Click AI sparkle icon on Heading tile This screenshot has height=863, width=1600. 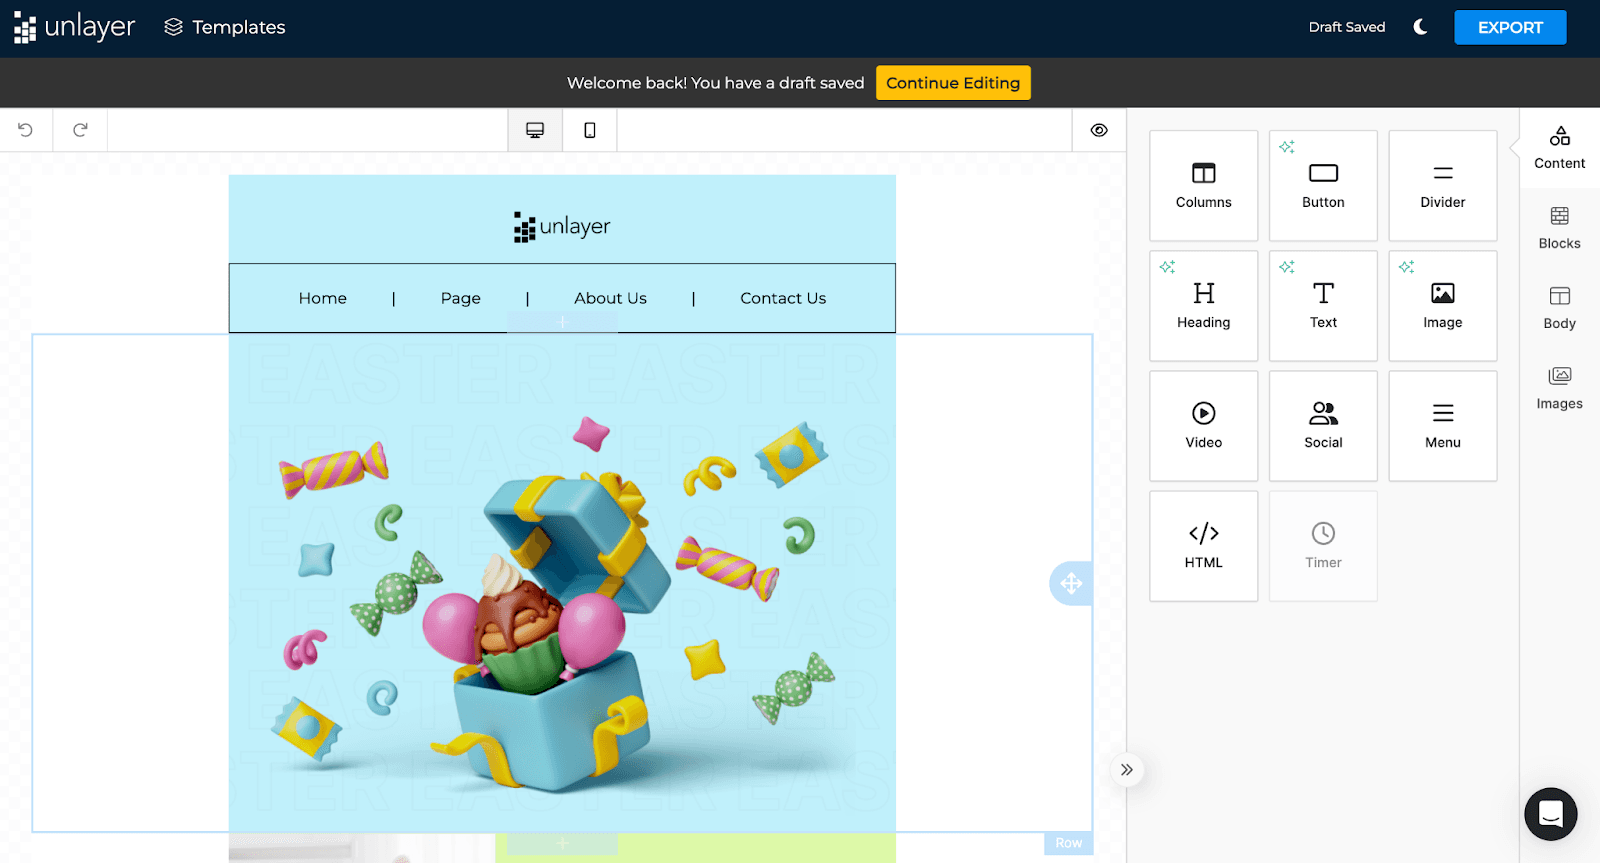tap(1167, 267)
